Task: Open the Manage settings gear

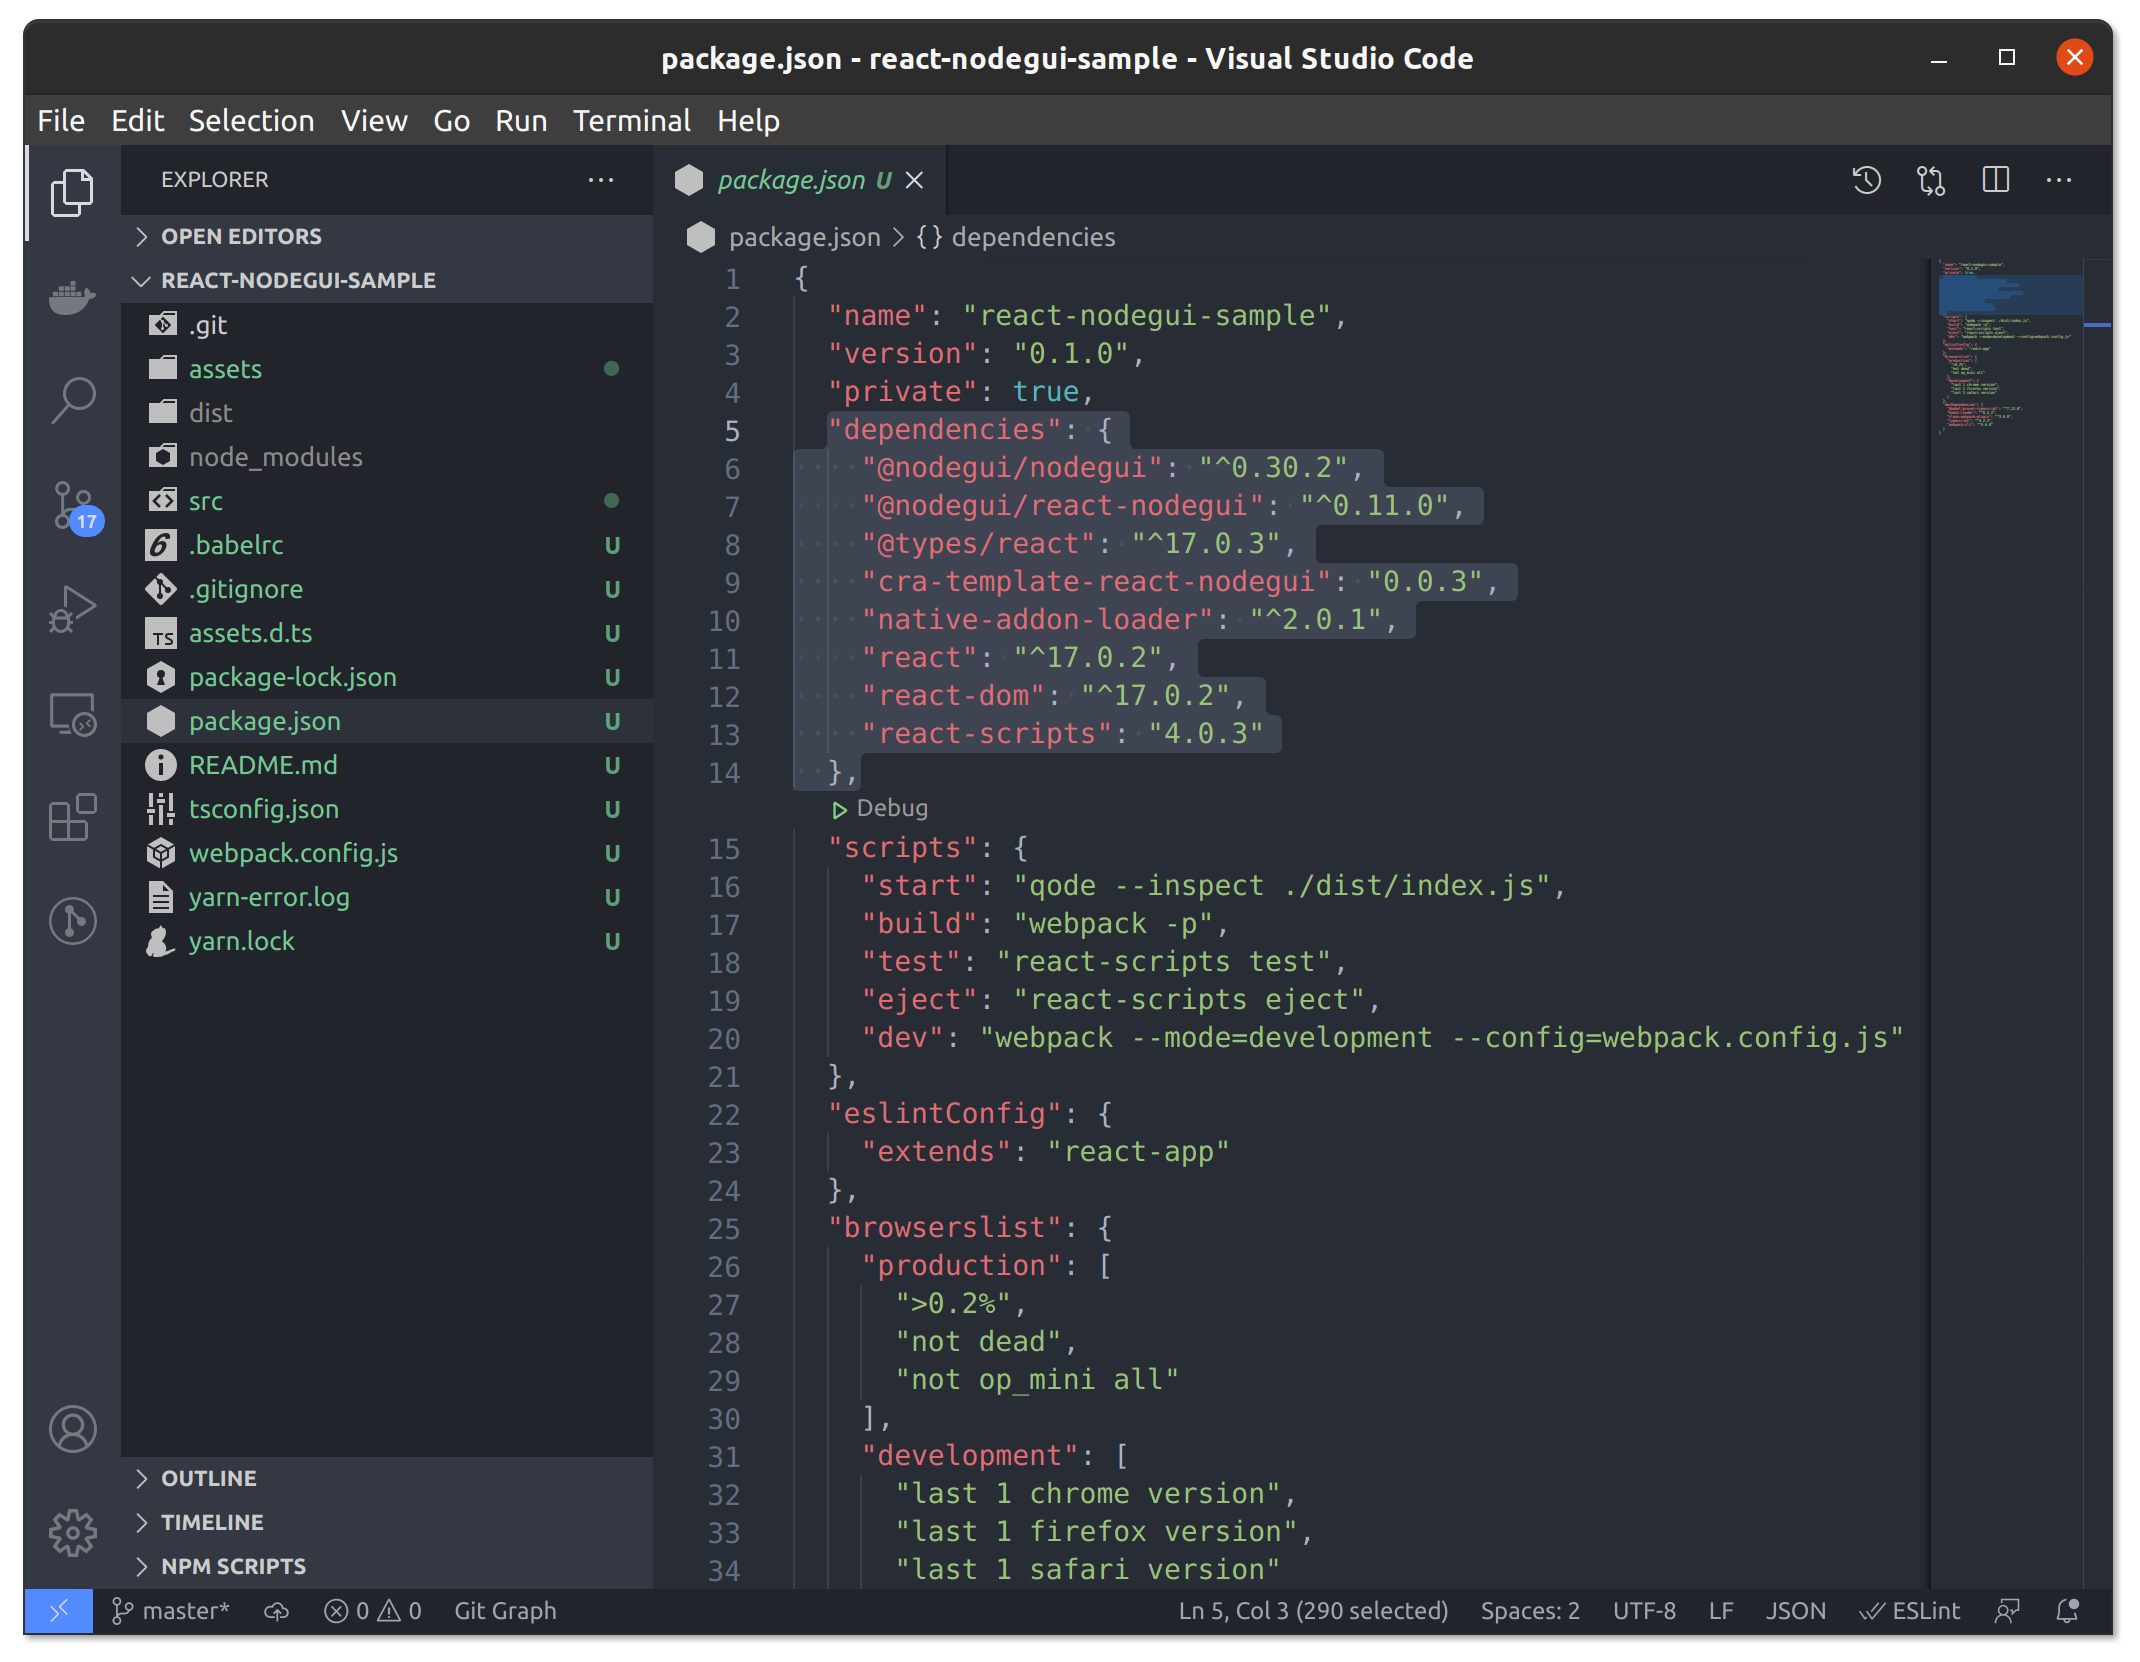Action: pos(71,1533)
